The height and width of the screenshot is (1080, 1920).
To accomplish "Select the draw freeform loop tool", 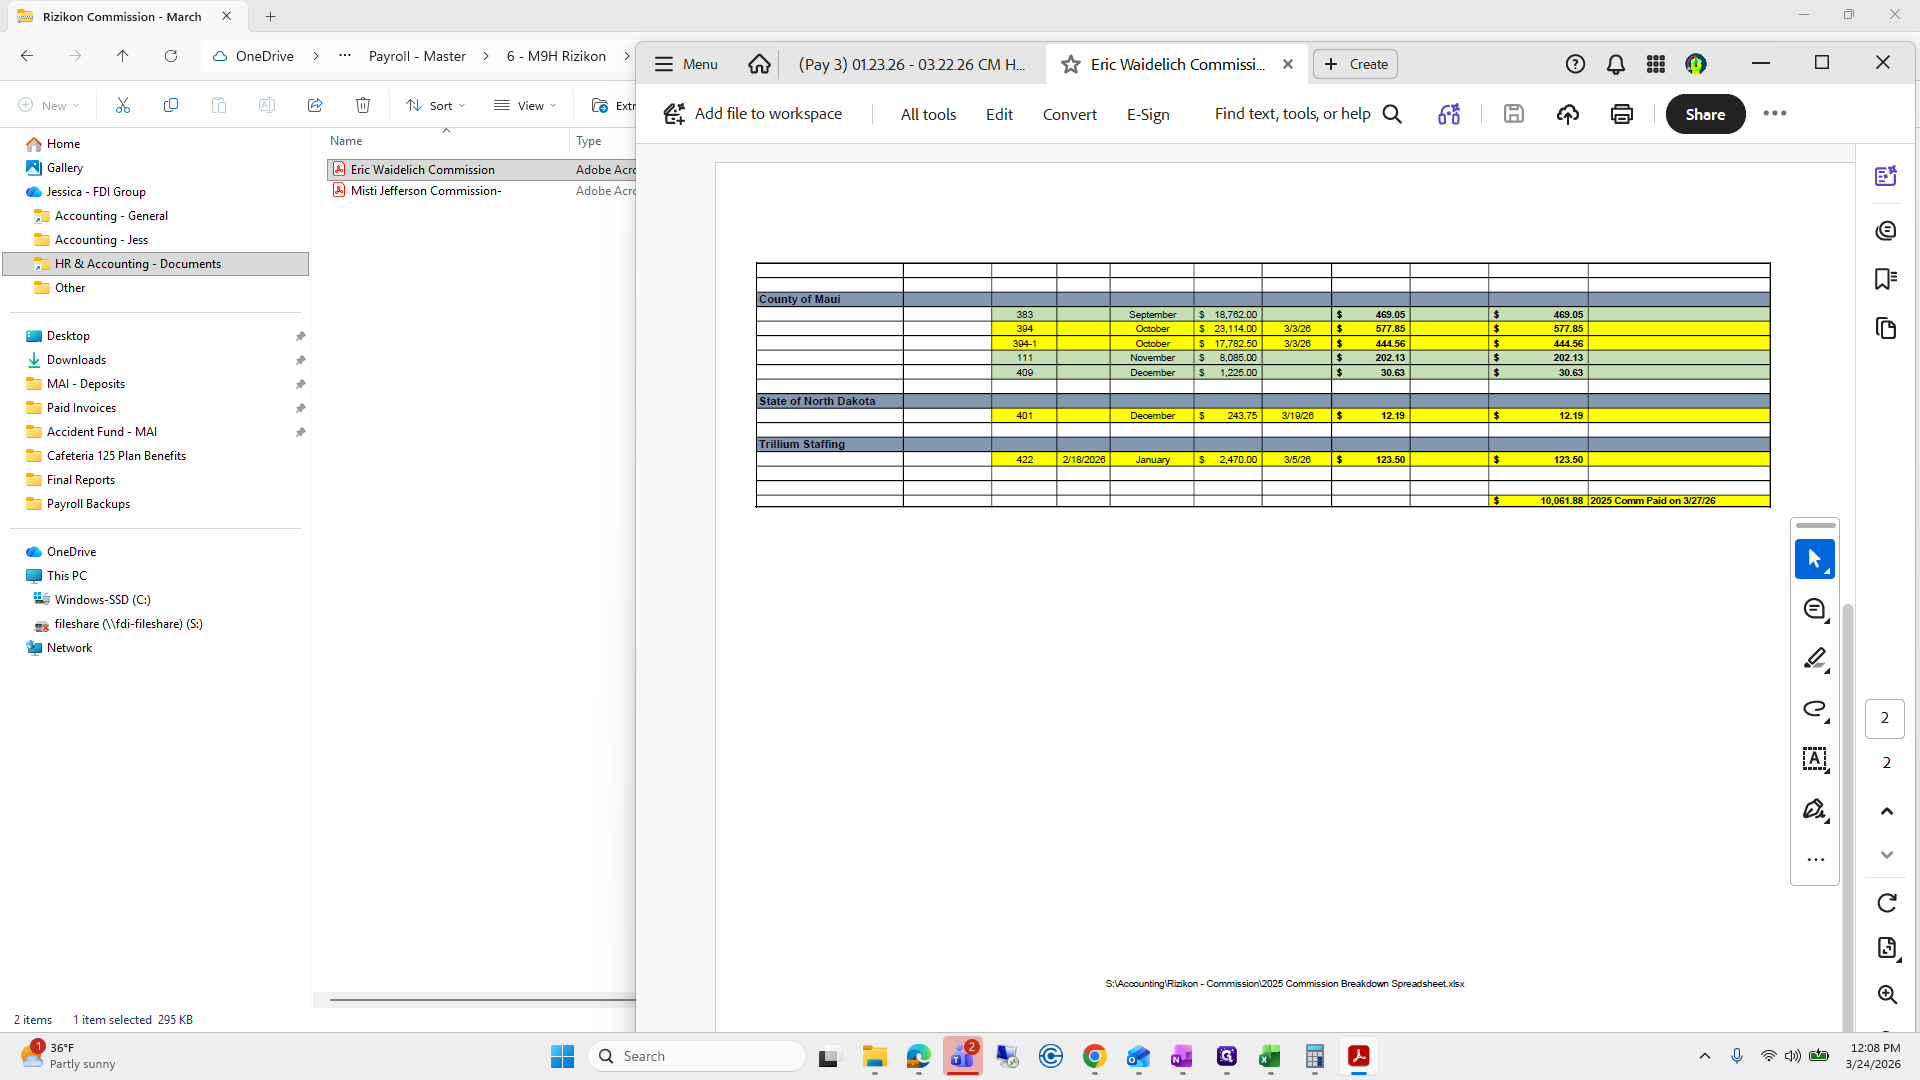I will point(1814,709).
